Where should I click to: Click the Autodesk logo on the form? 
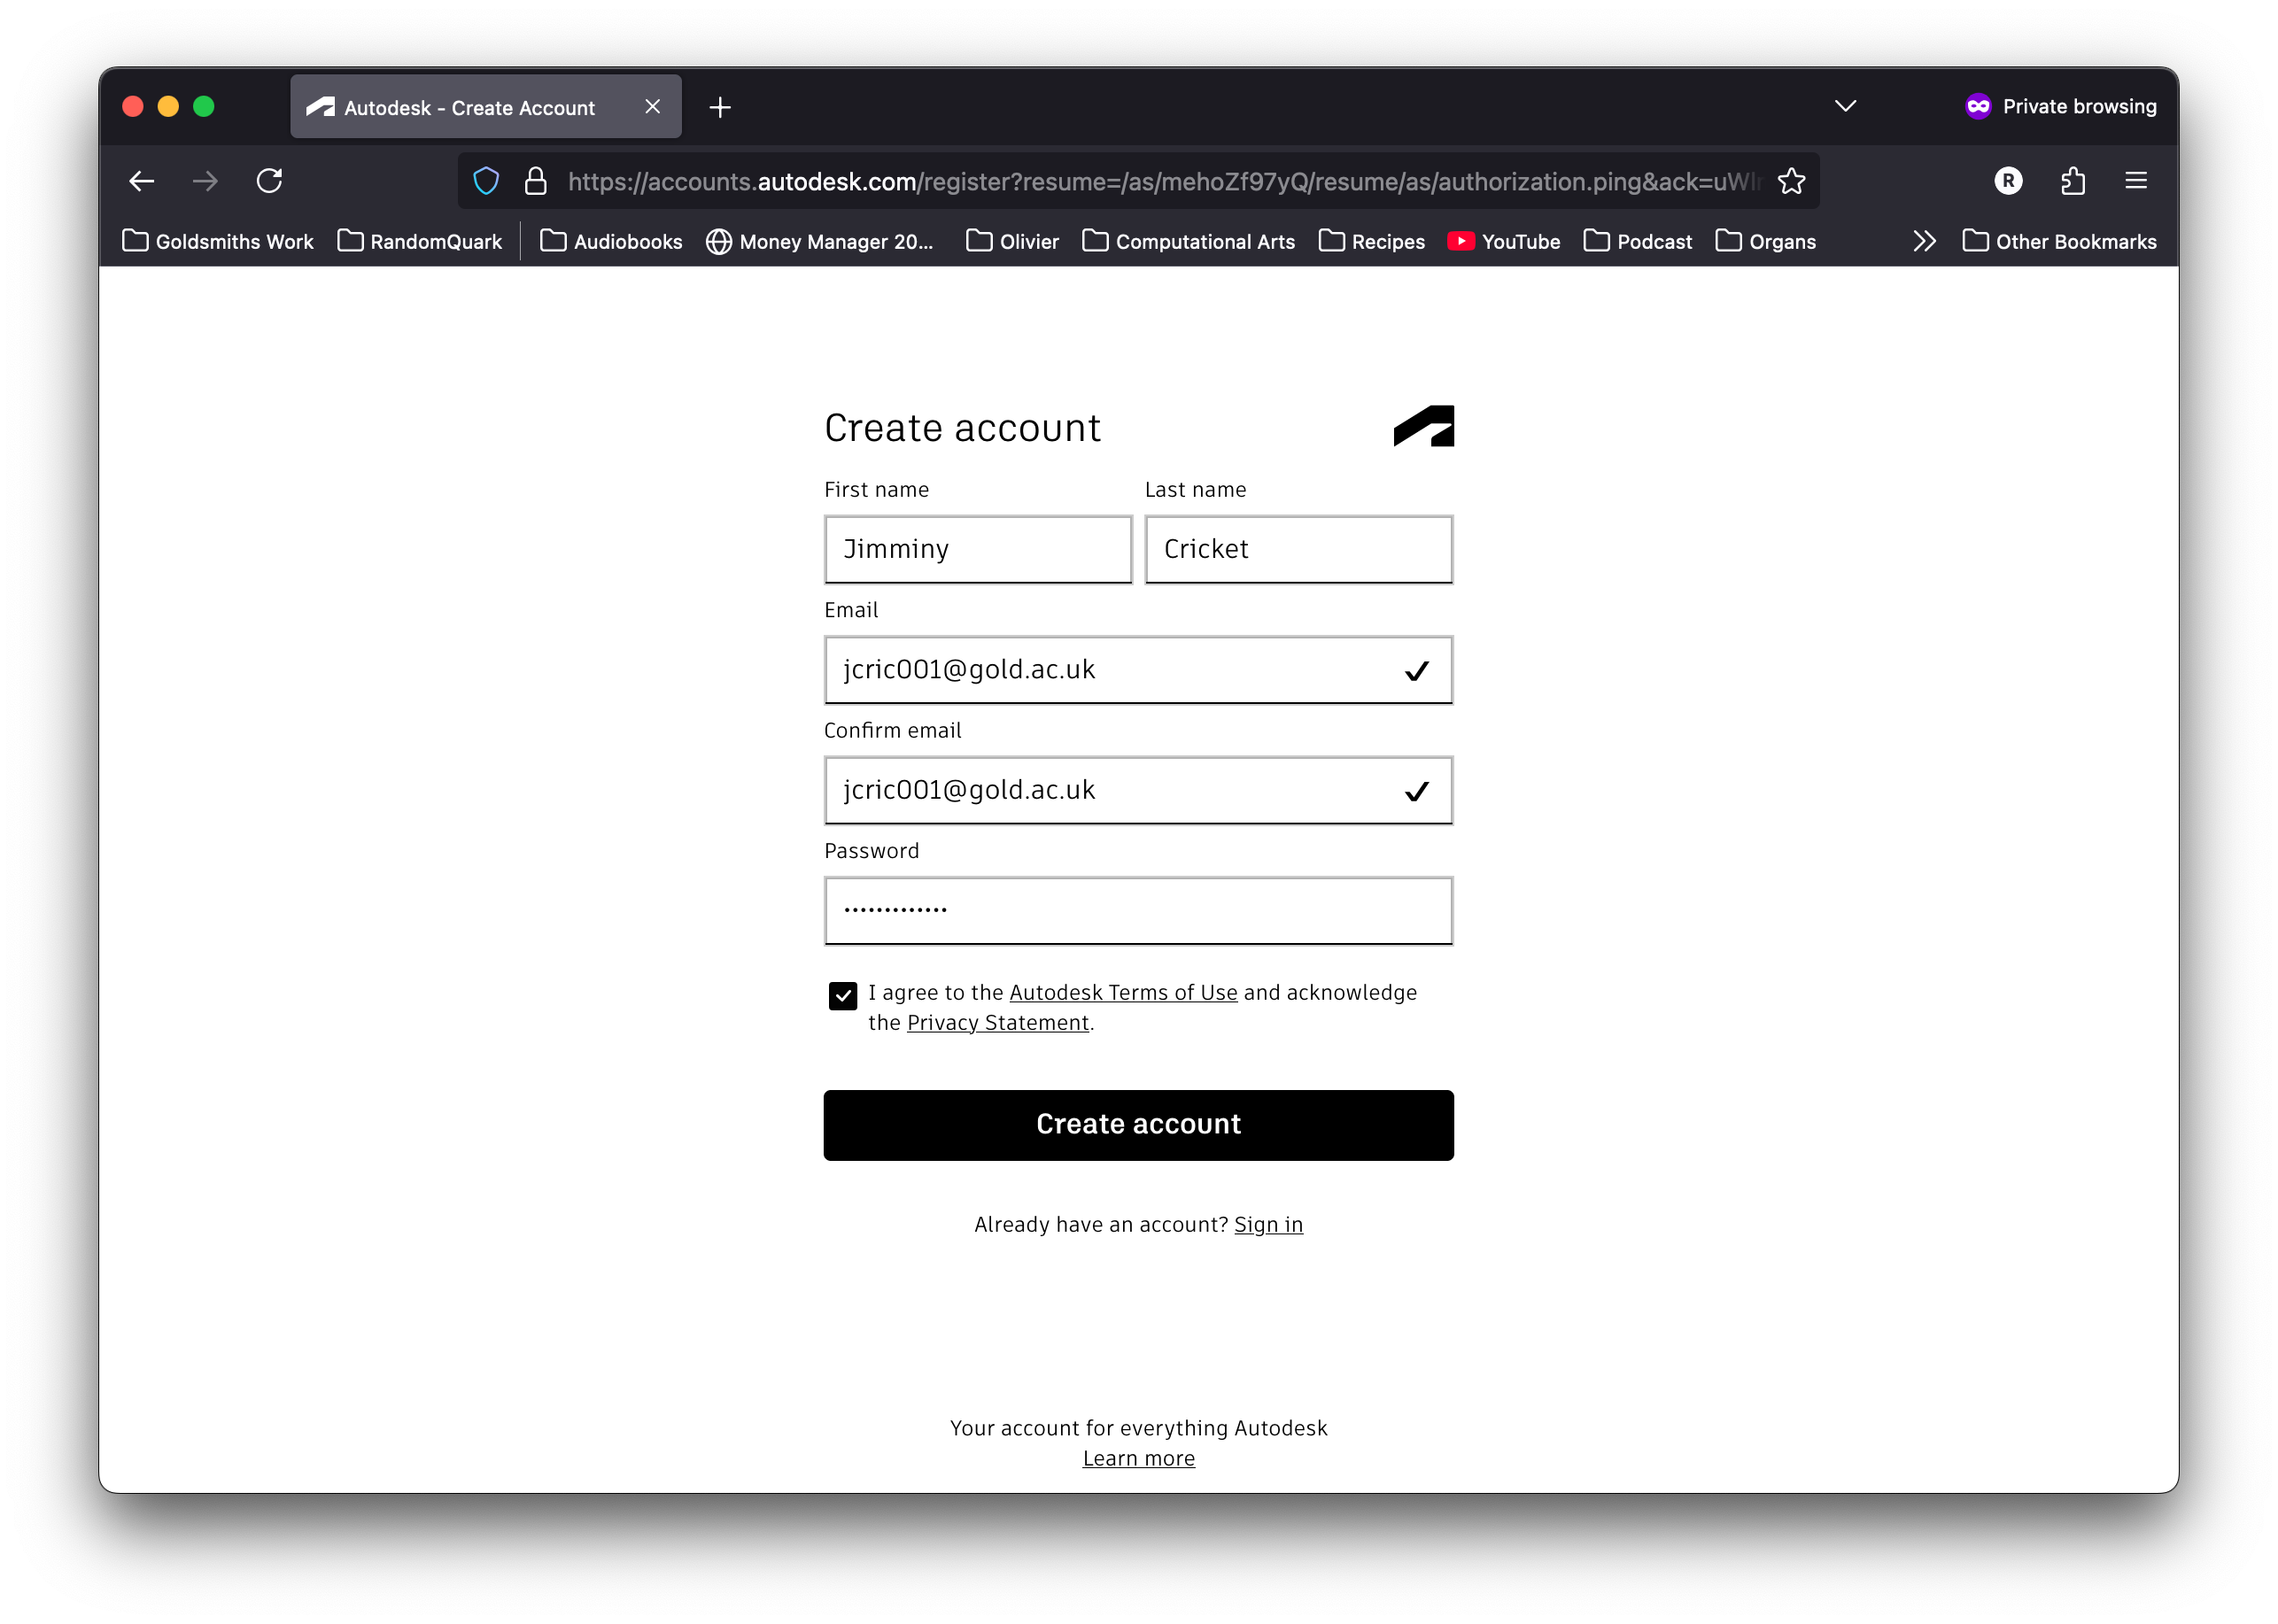[1424, 426]
